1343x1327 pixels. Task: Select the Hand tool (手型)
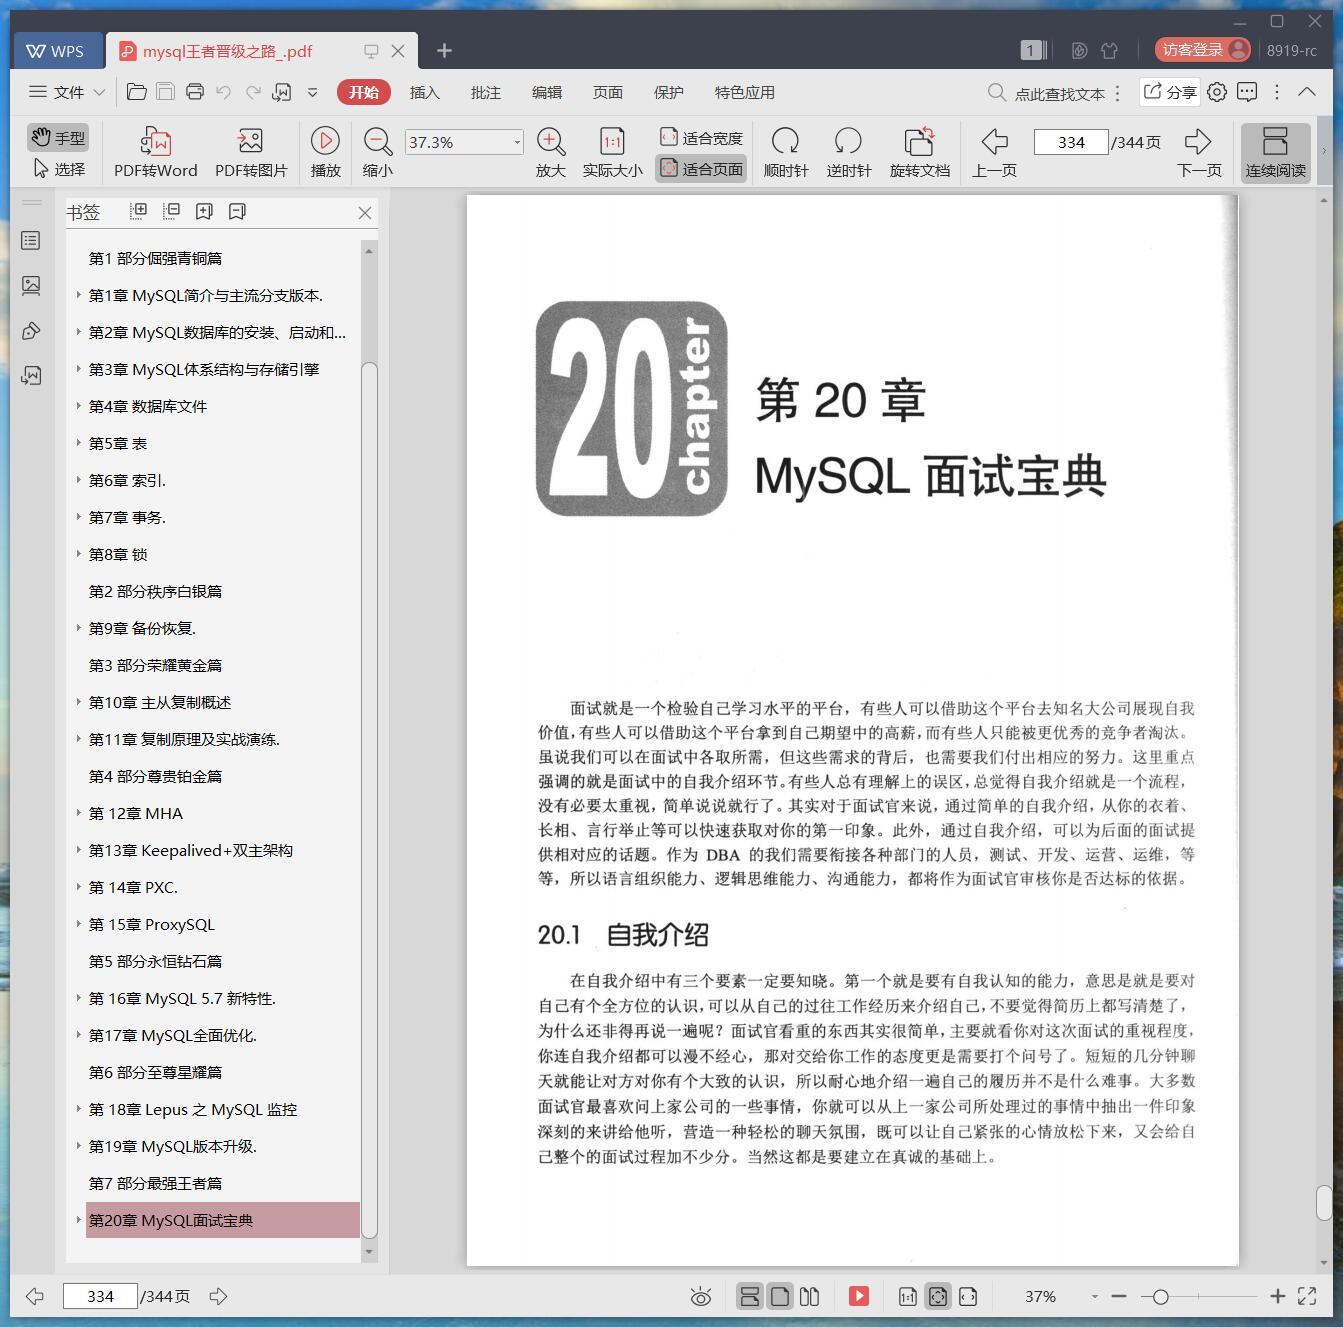click(x=58, y=137)
